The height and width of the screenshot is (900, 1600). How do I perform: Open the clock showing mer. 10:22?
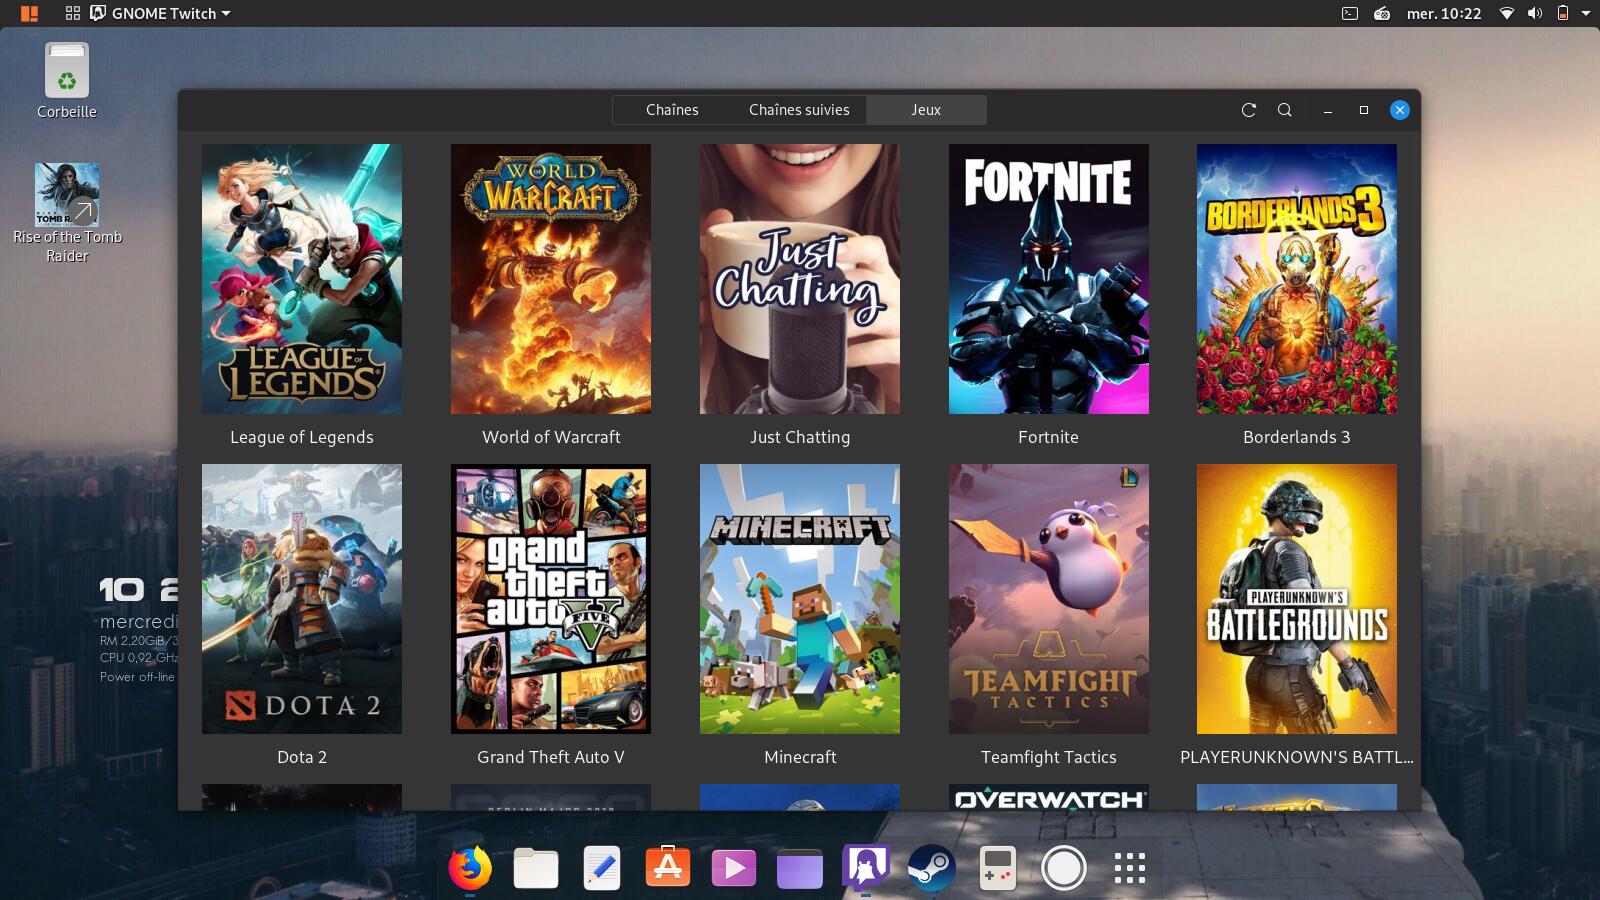[1444, 13]
